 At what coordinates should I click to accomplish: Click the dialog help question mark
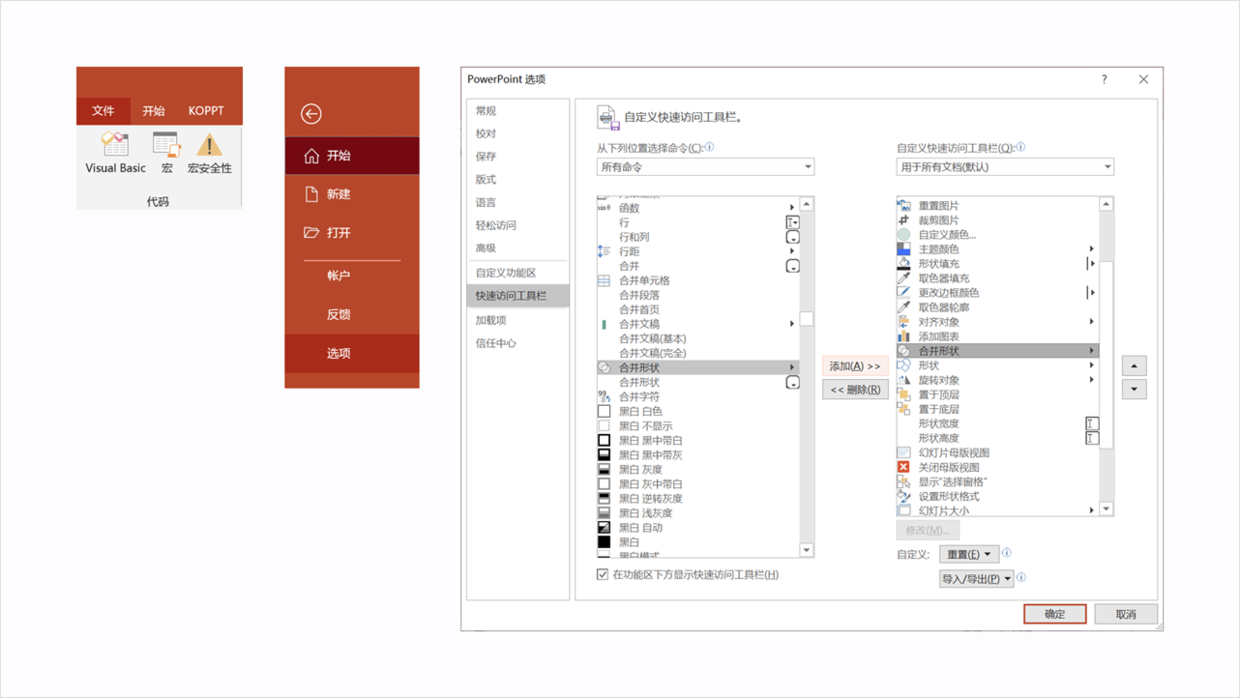point(1104,80)
